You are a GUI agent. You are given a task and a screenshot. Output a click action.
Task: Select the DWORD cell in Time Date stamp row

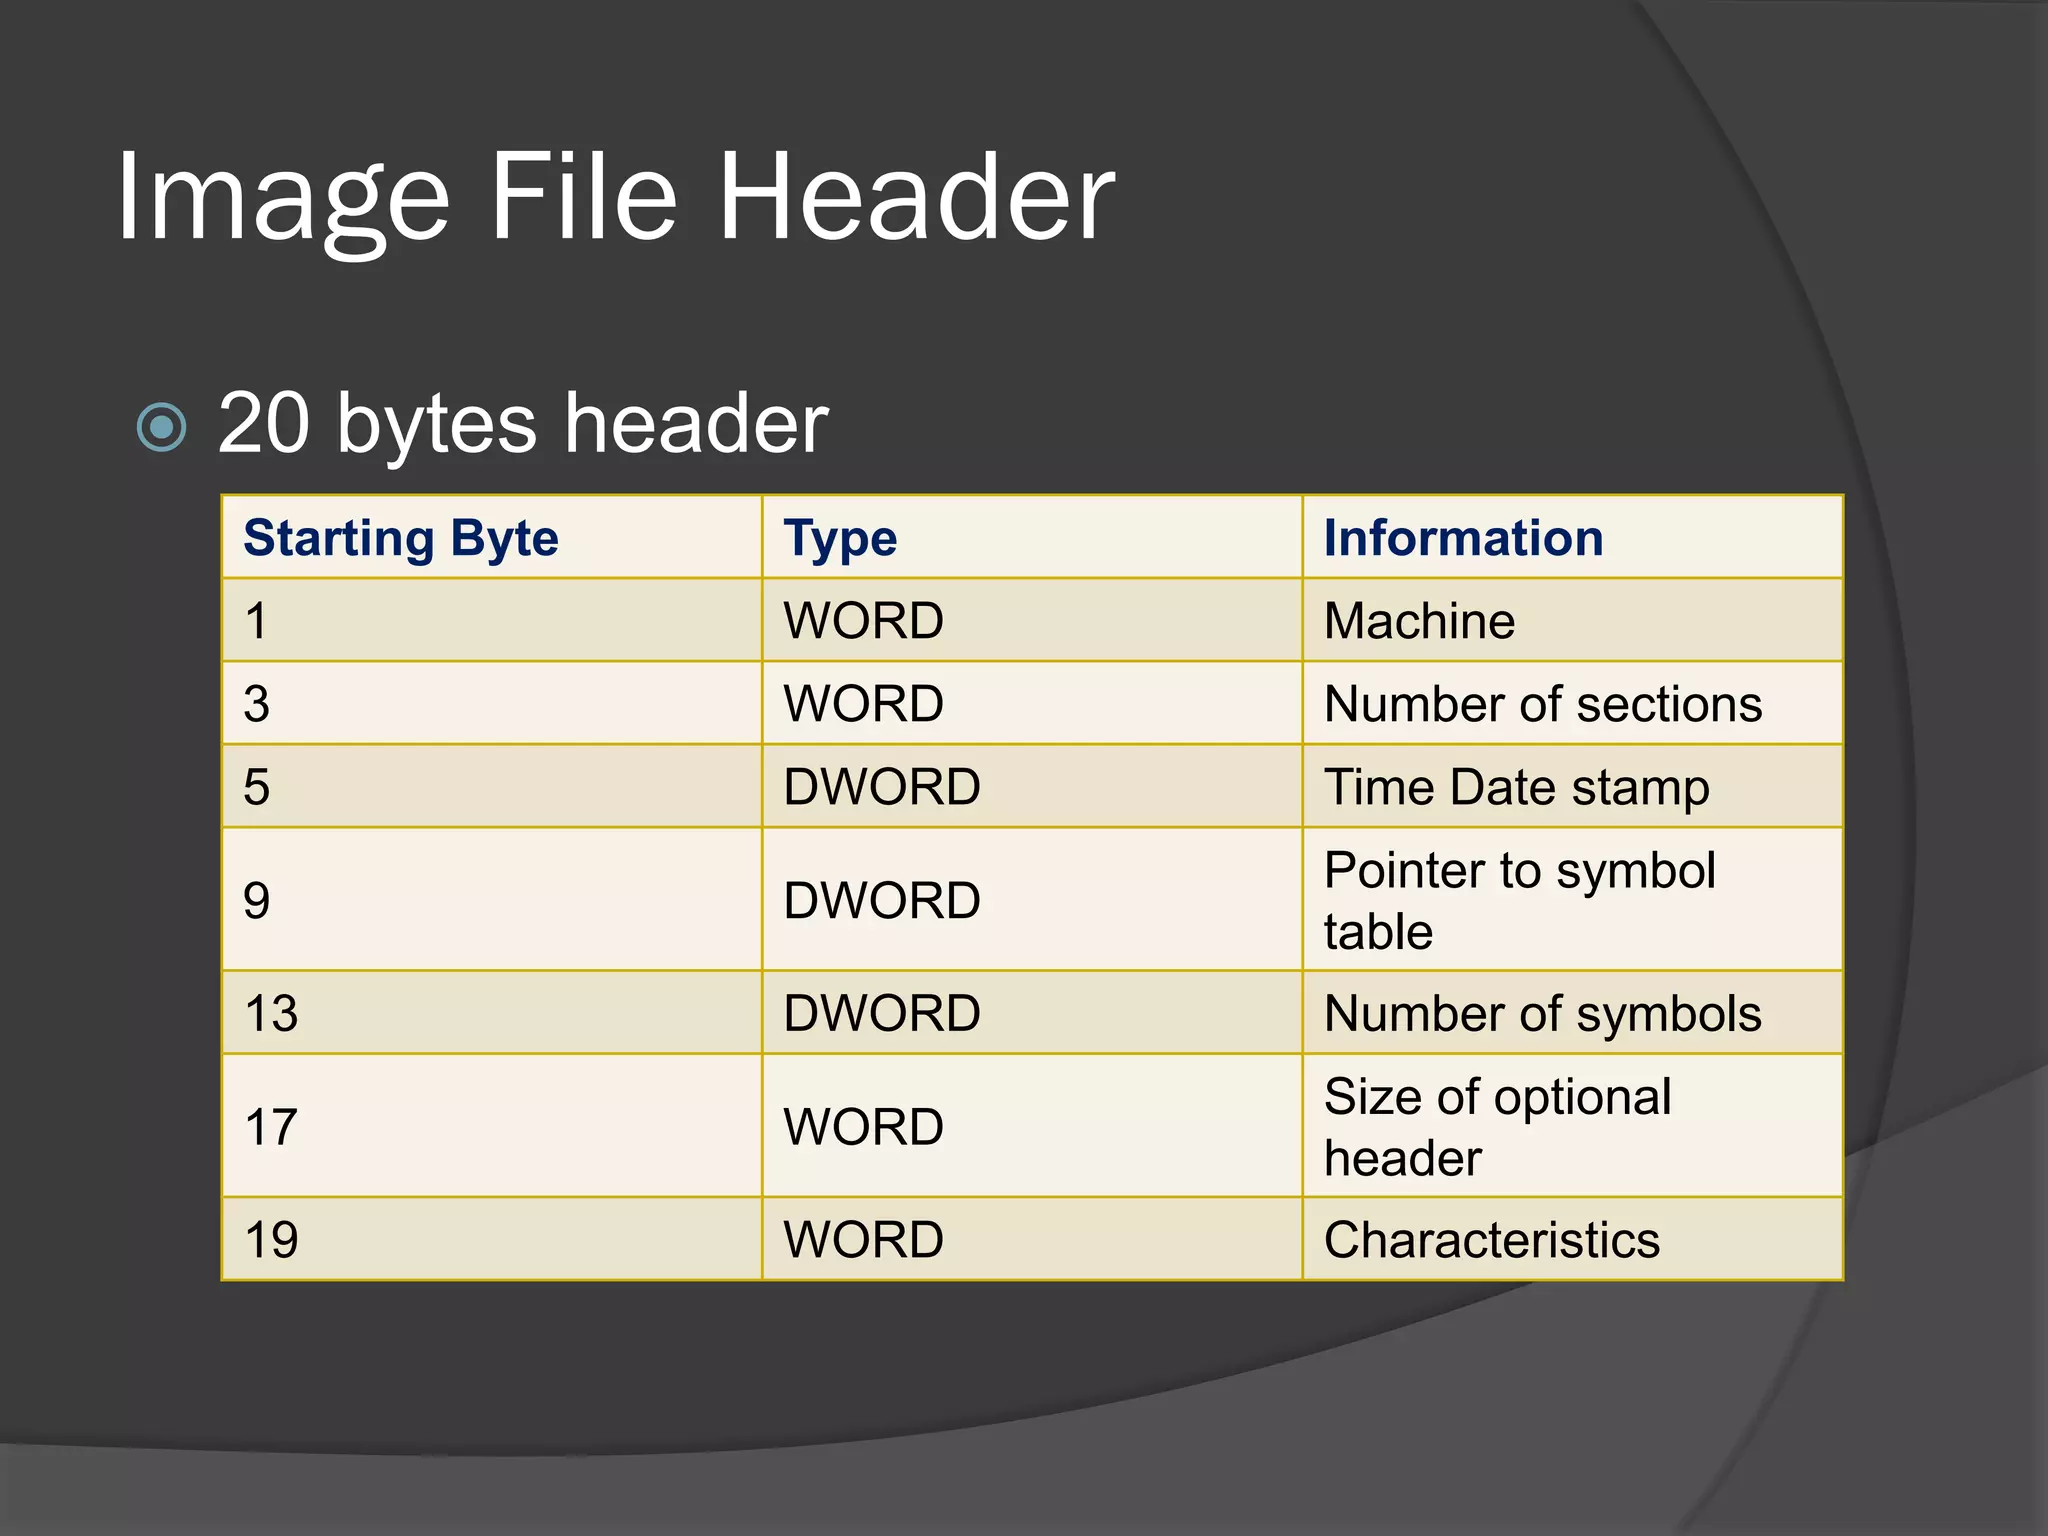point(1032,786)
